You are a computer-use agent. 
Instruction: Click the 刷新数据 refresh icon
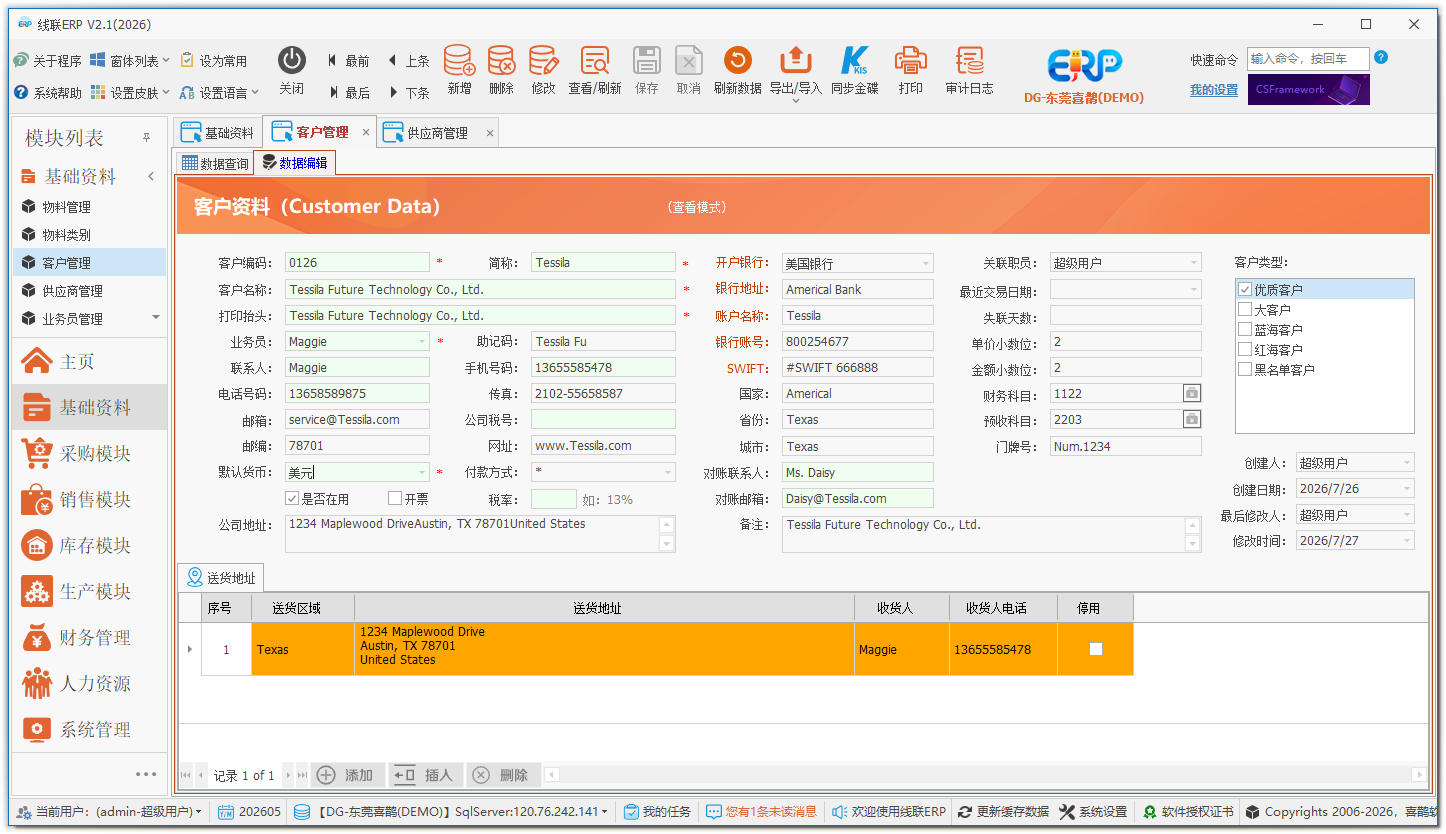point(737,61)
